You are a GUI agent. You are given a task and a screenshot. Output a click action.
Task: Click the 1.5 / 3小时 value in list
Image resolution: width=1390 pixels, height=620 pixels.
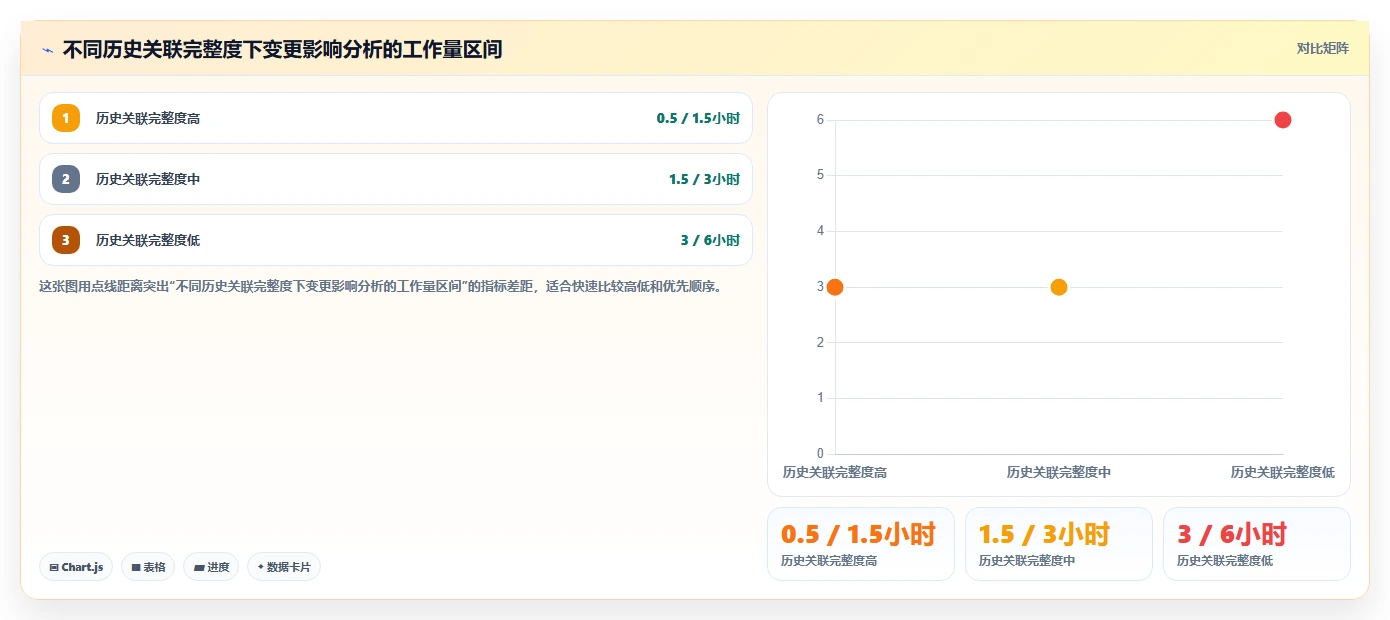tap(704, 179)
